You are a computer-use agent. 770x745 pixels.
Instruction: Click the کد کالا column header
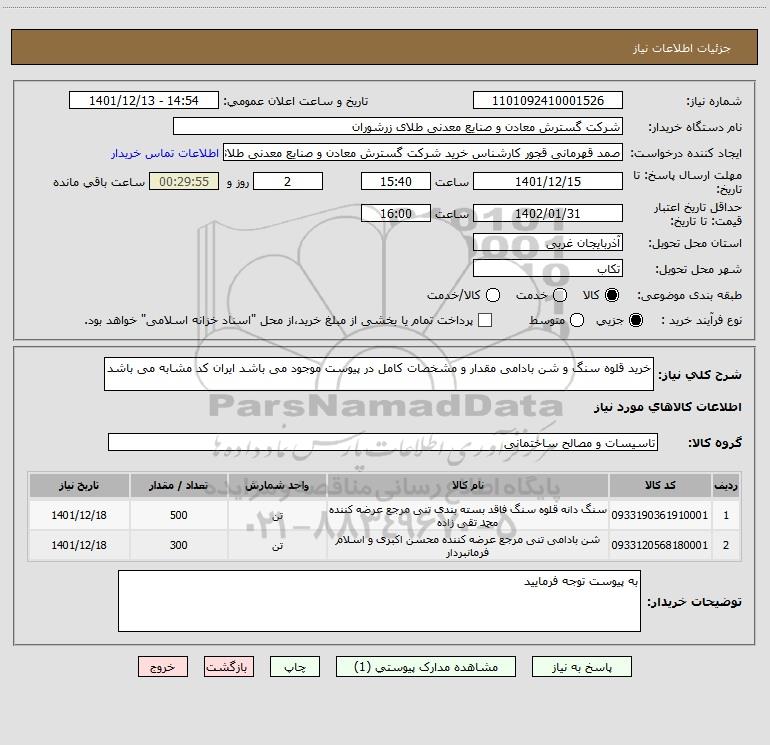tap(660, 485)
